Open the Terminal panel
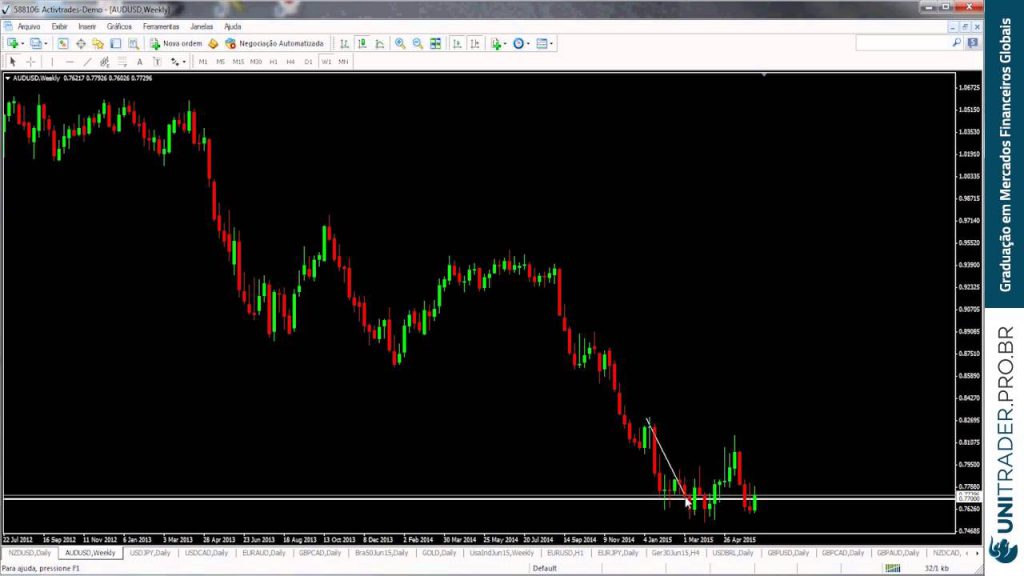The image size is (1024, 576). [x=116, y=44]
